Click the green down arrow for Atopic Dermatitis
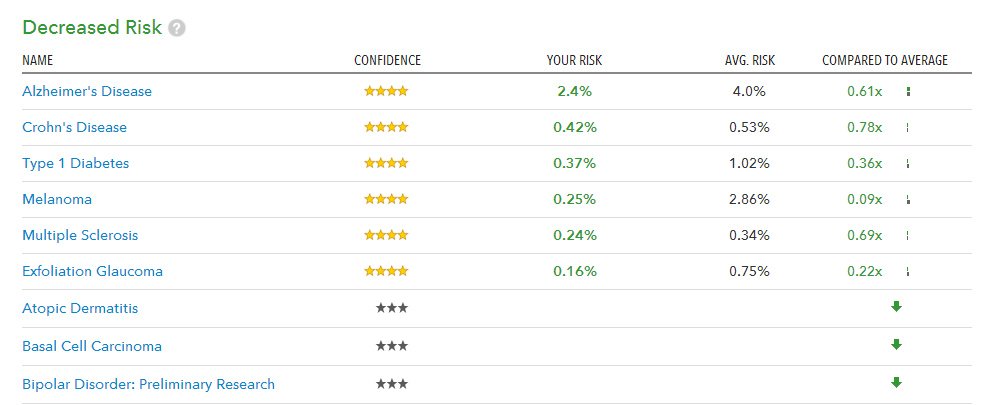The image size is (992, 405). click(x=896, y=307)
